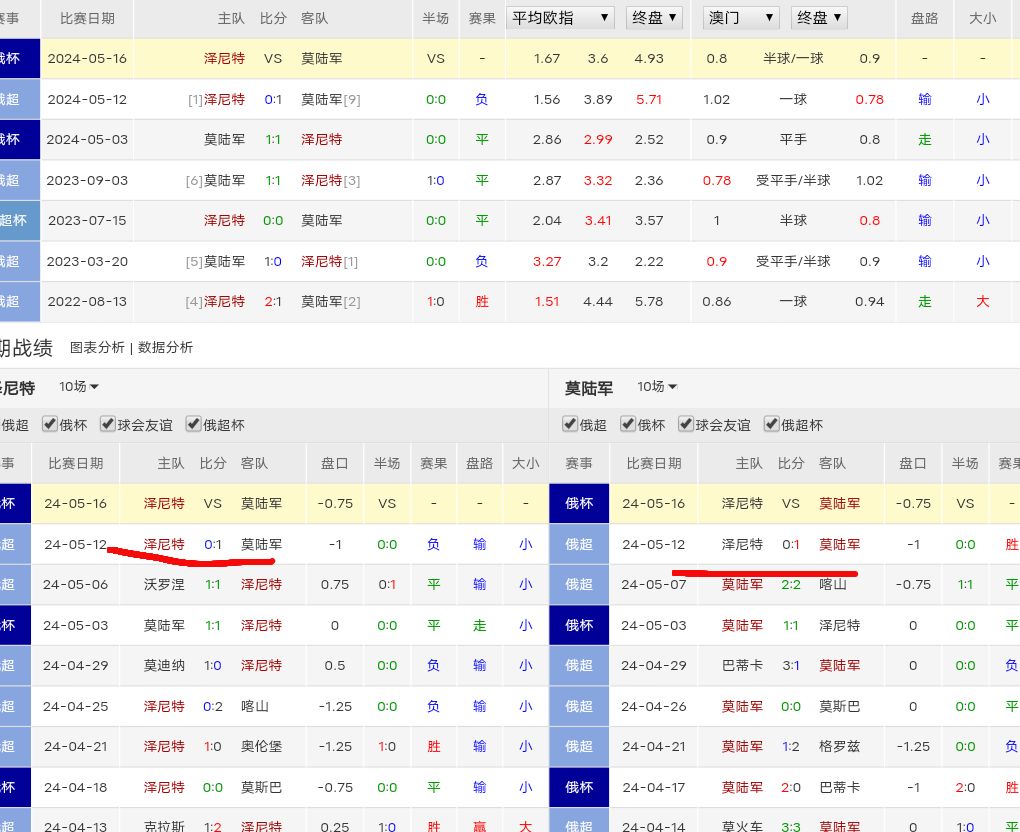Switch to 图表分析 view

coord(97,347)
